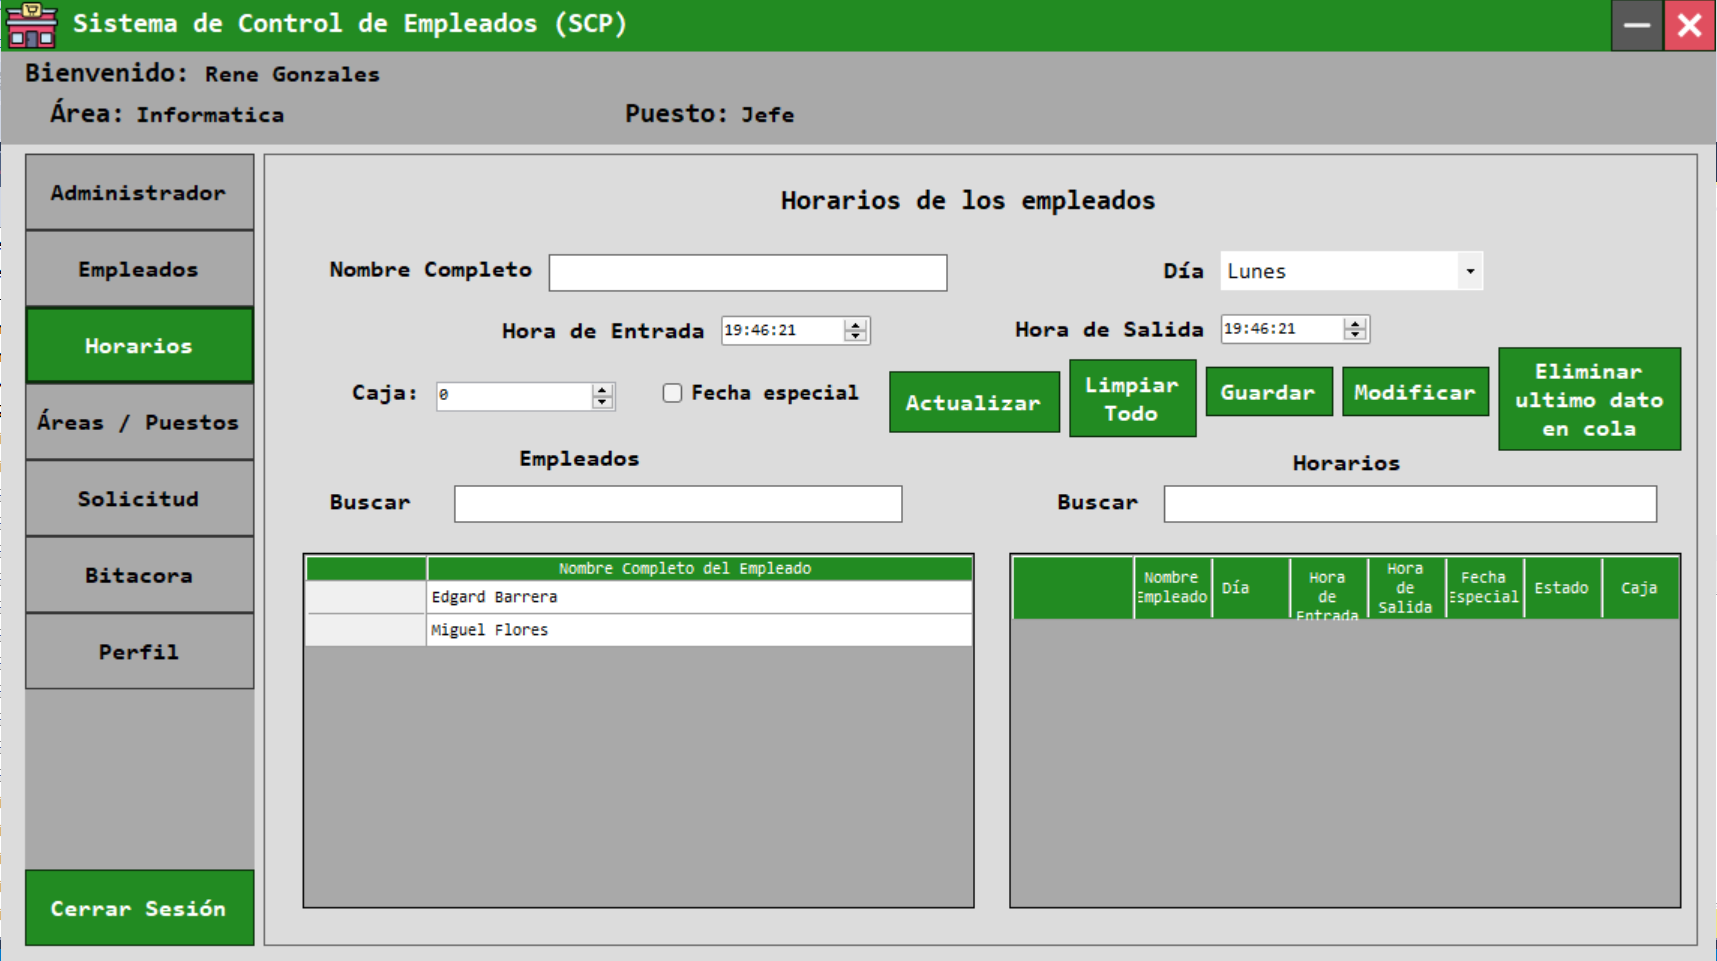Click the Hora de Entrada column header

[x=1328, y=588]
